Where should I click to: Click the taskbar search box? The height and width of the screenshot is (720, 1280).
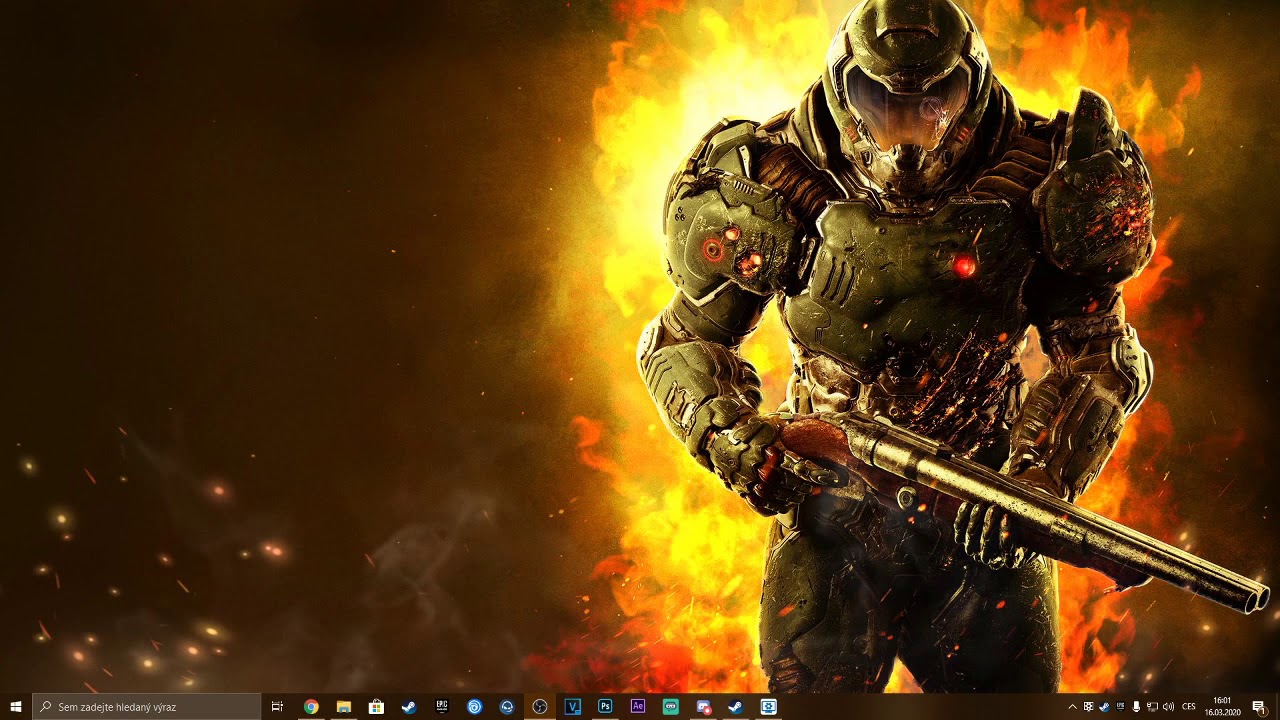coord(147,707)
